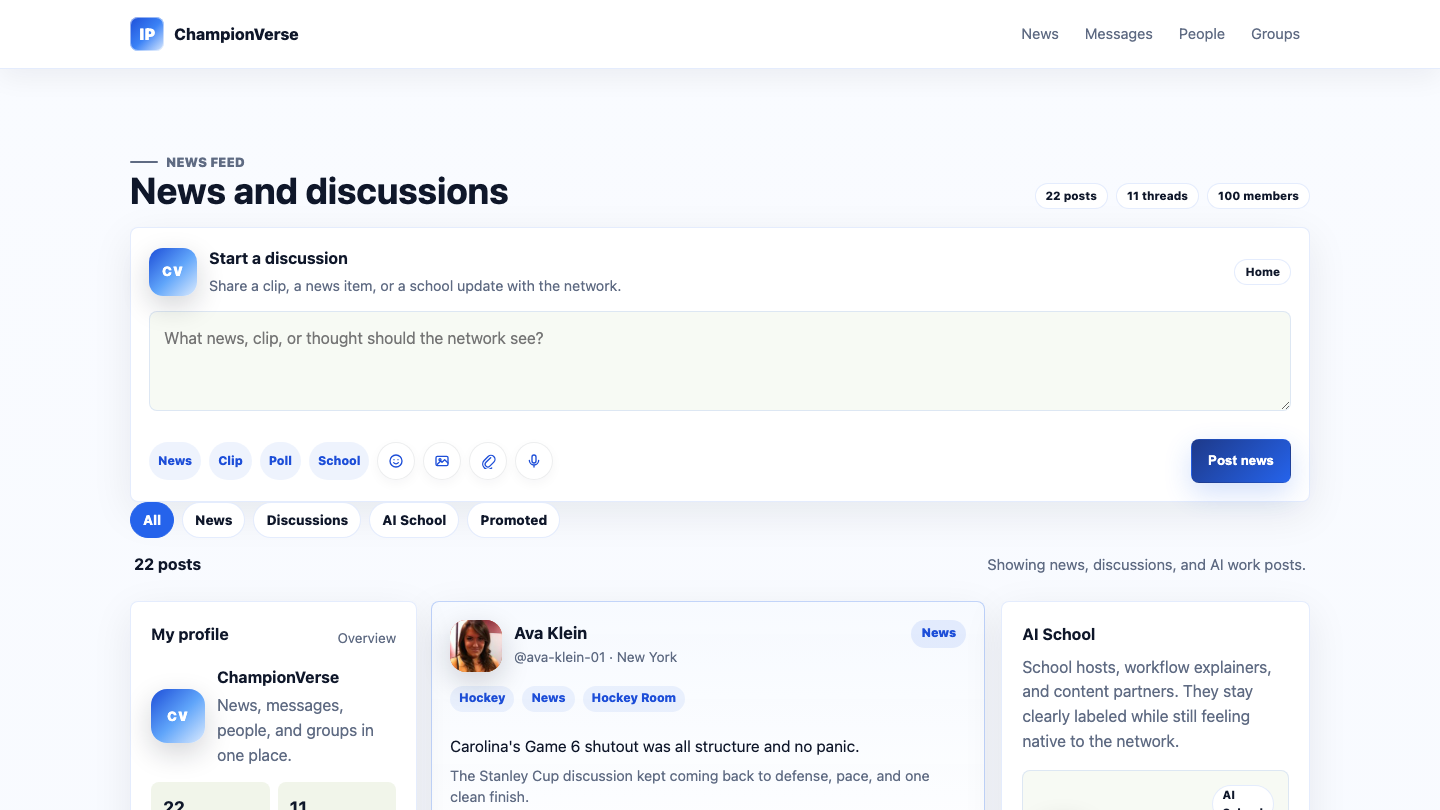Click the 11 threads counter pill
The width and height of the screenshot is (1440, 810).
tap(1157, 196)
